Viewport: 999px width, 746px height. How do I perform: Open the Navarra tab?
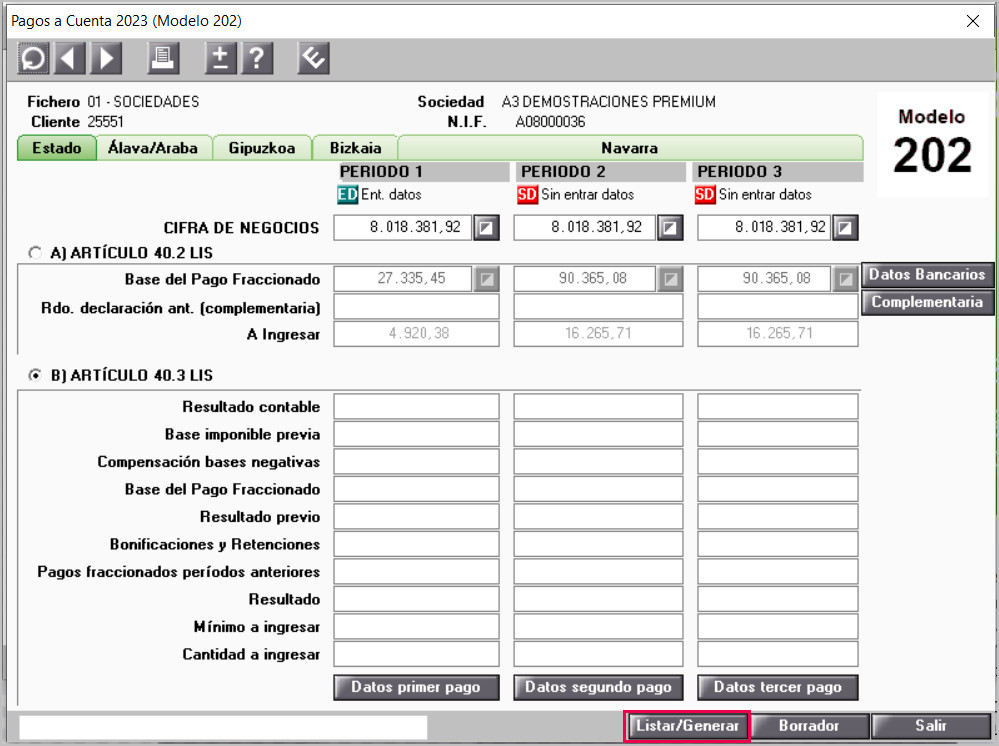pos(629,148)
